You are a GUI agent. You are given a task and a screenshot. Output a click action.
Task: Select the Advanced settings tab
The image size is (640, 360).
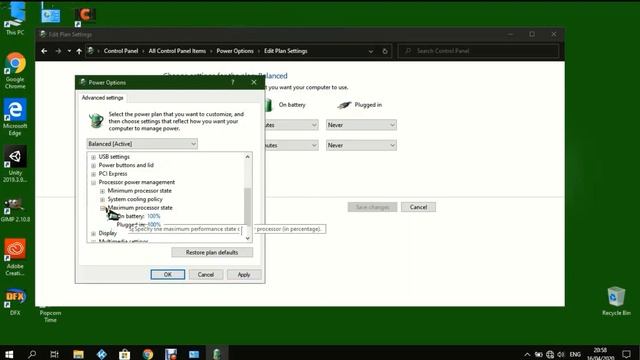[102, 98]
